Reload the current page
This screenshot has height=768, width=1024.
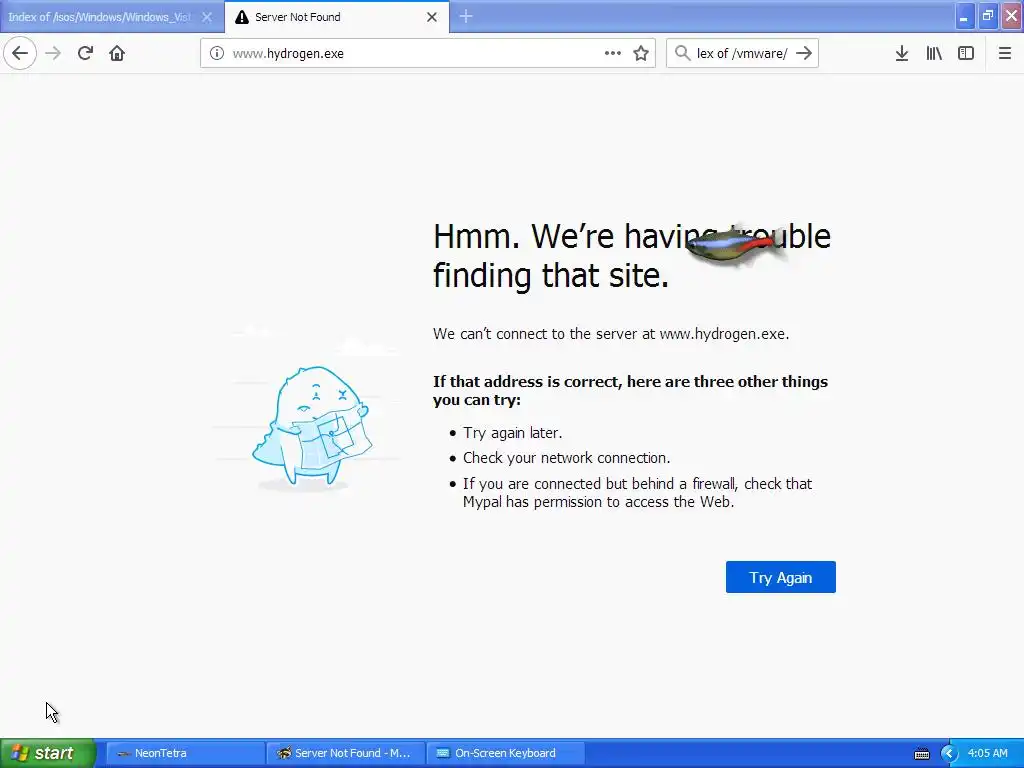click(x=85, y=53)
